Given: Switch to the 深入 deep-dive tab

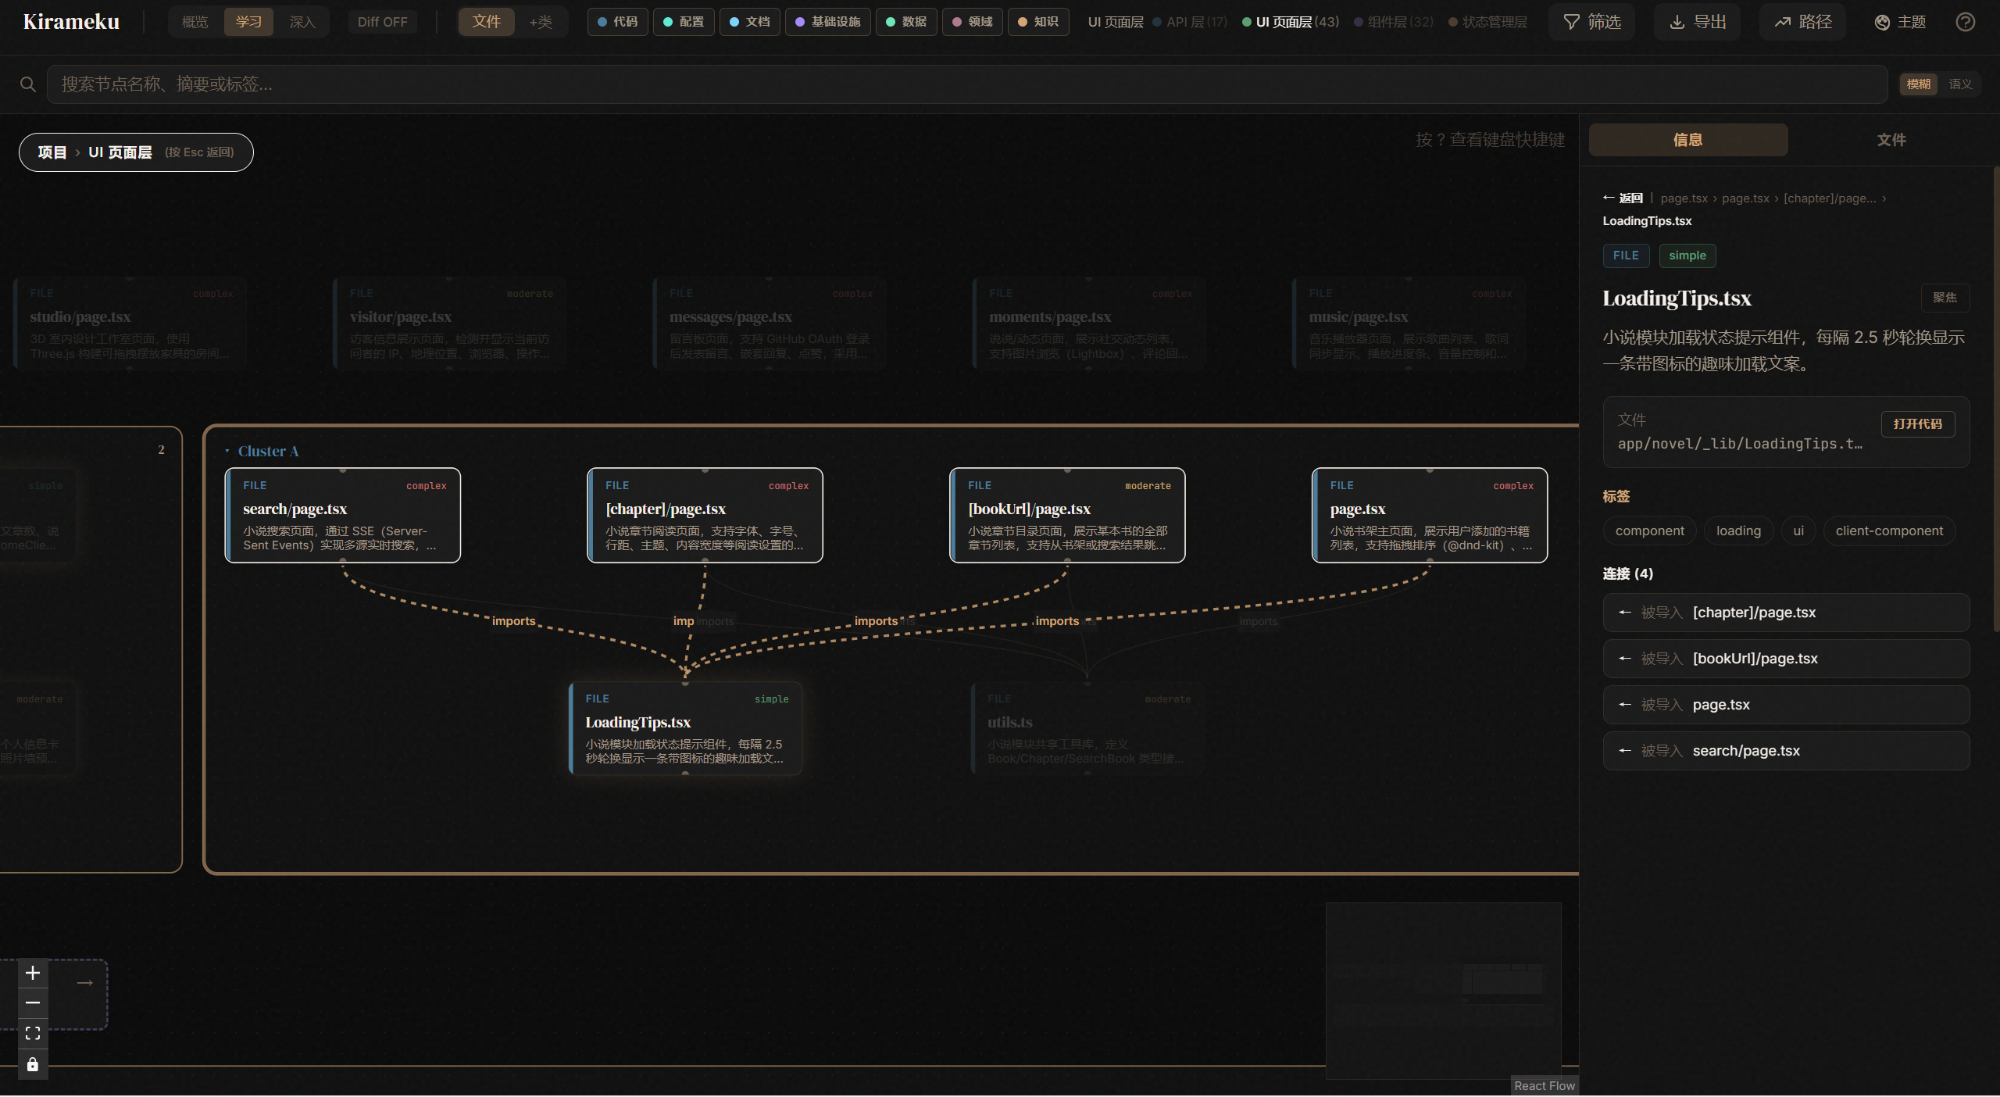Looking at the screenshot, I should (302, 22).
